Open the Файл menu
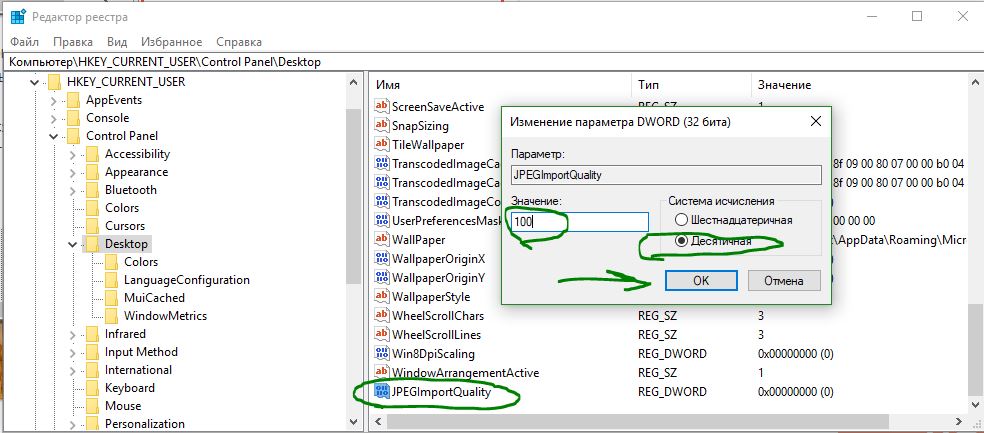 click(24, 42)
